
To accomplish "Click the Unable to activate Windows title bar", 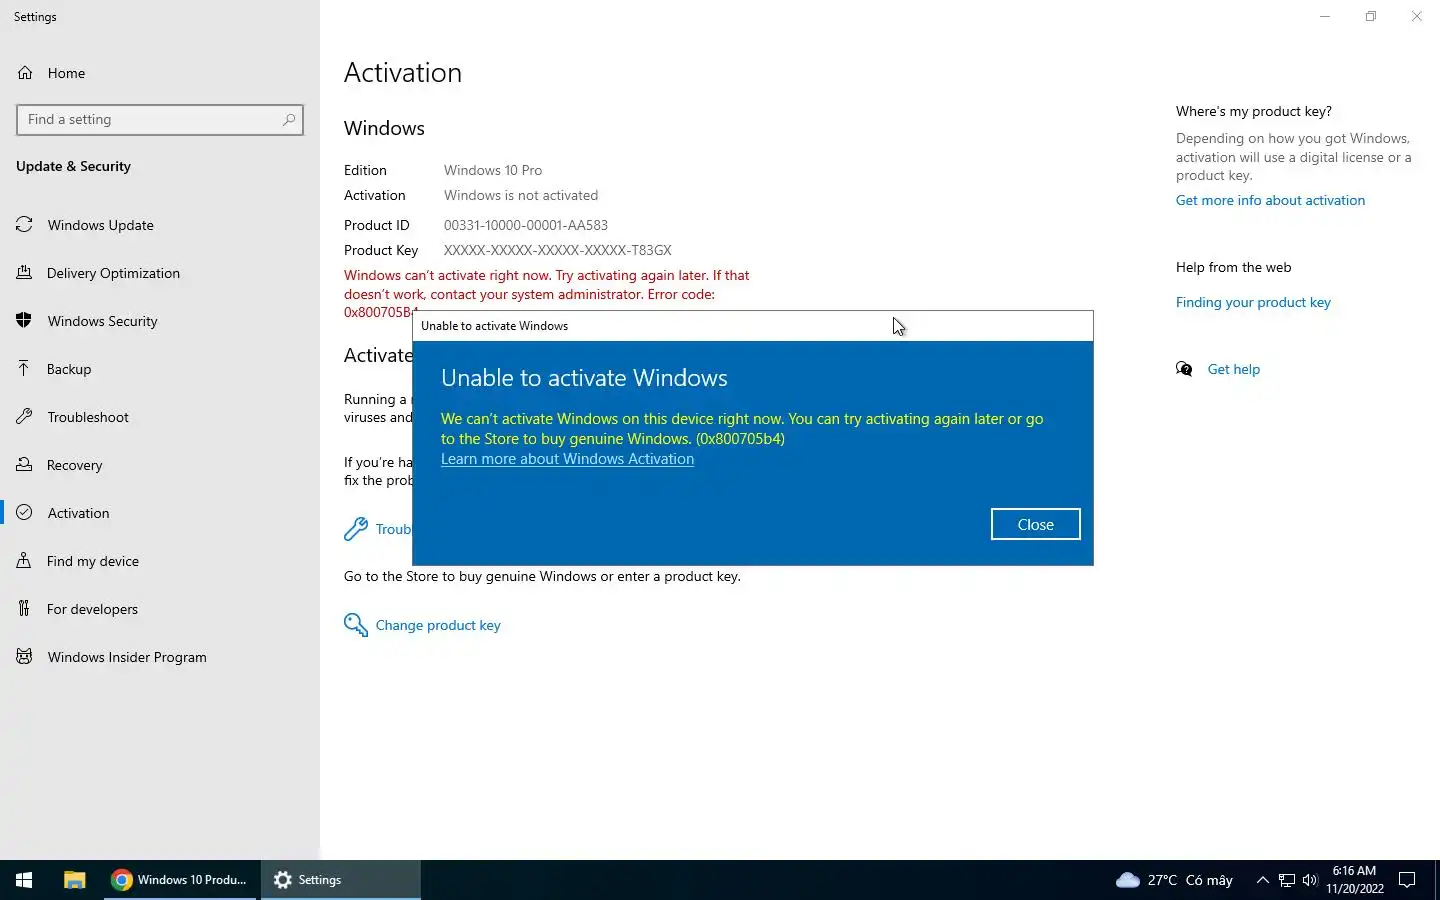I will (x=752, y=326).
